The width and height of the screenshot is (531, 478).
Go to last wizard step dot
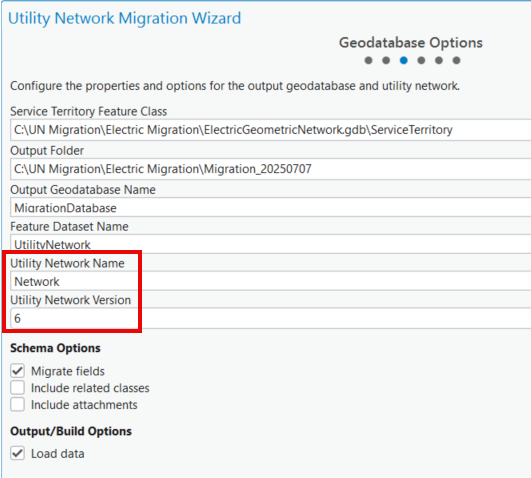[x=456, y=60]
